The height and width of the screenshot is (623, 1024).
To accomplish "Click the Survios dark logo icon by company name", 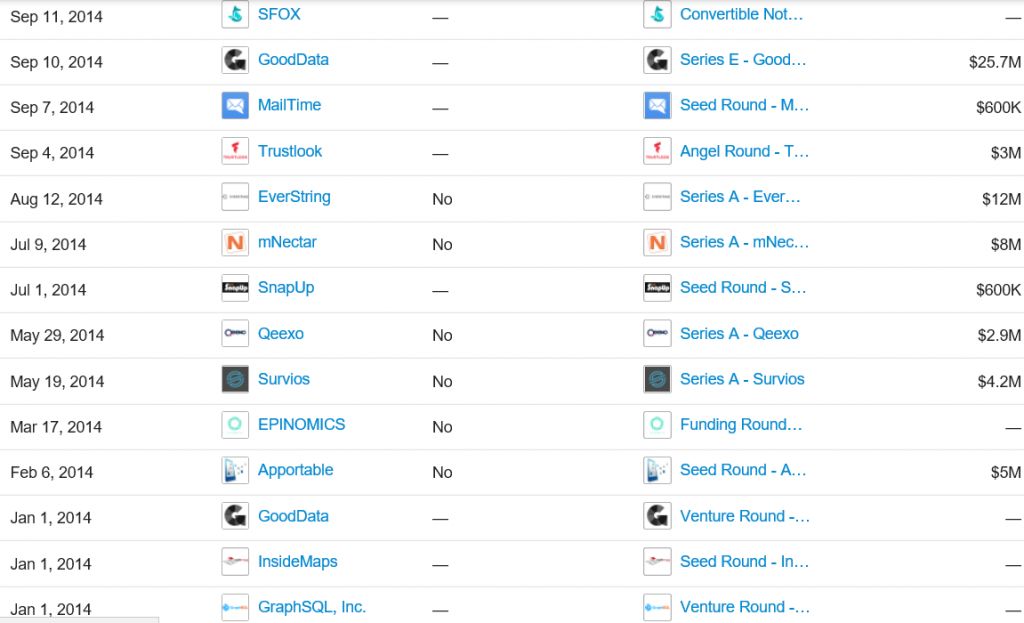I will (235, 379).
